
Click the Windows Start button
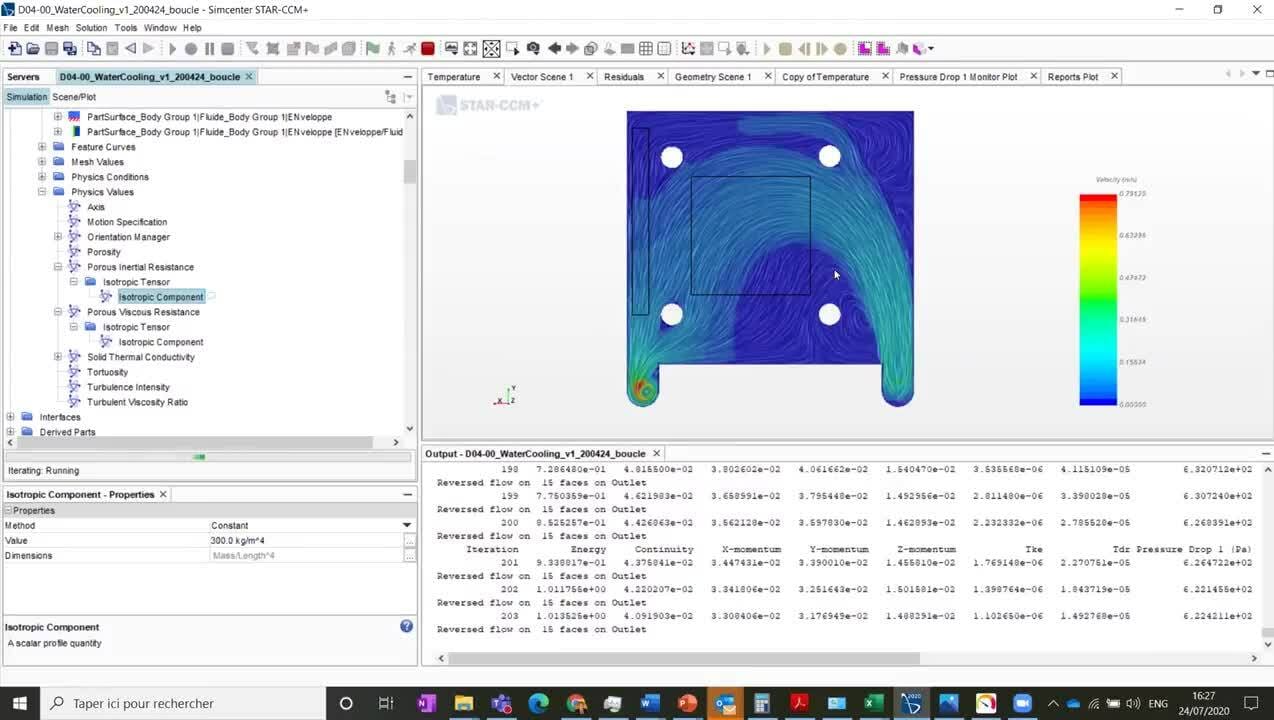pyautogui.click(x=19, y=703)
